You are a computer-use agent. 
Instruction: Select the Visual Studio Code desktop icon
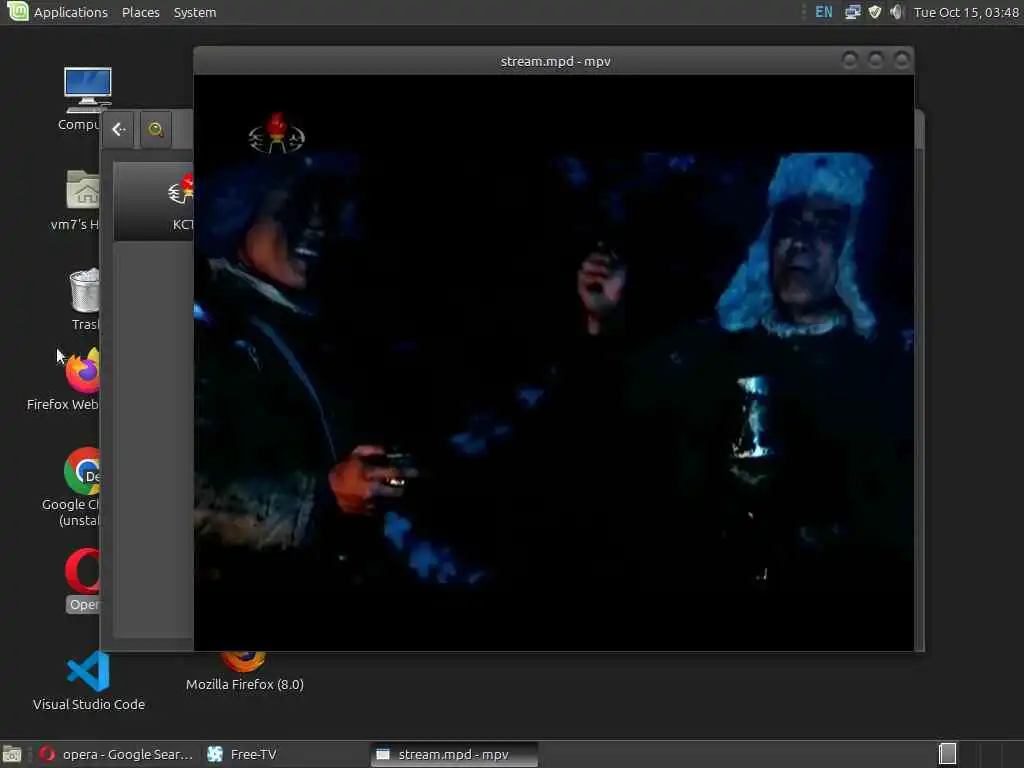[89, 680]
